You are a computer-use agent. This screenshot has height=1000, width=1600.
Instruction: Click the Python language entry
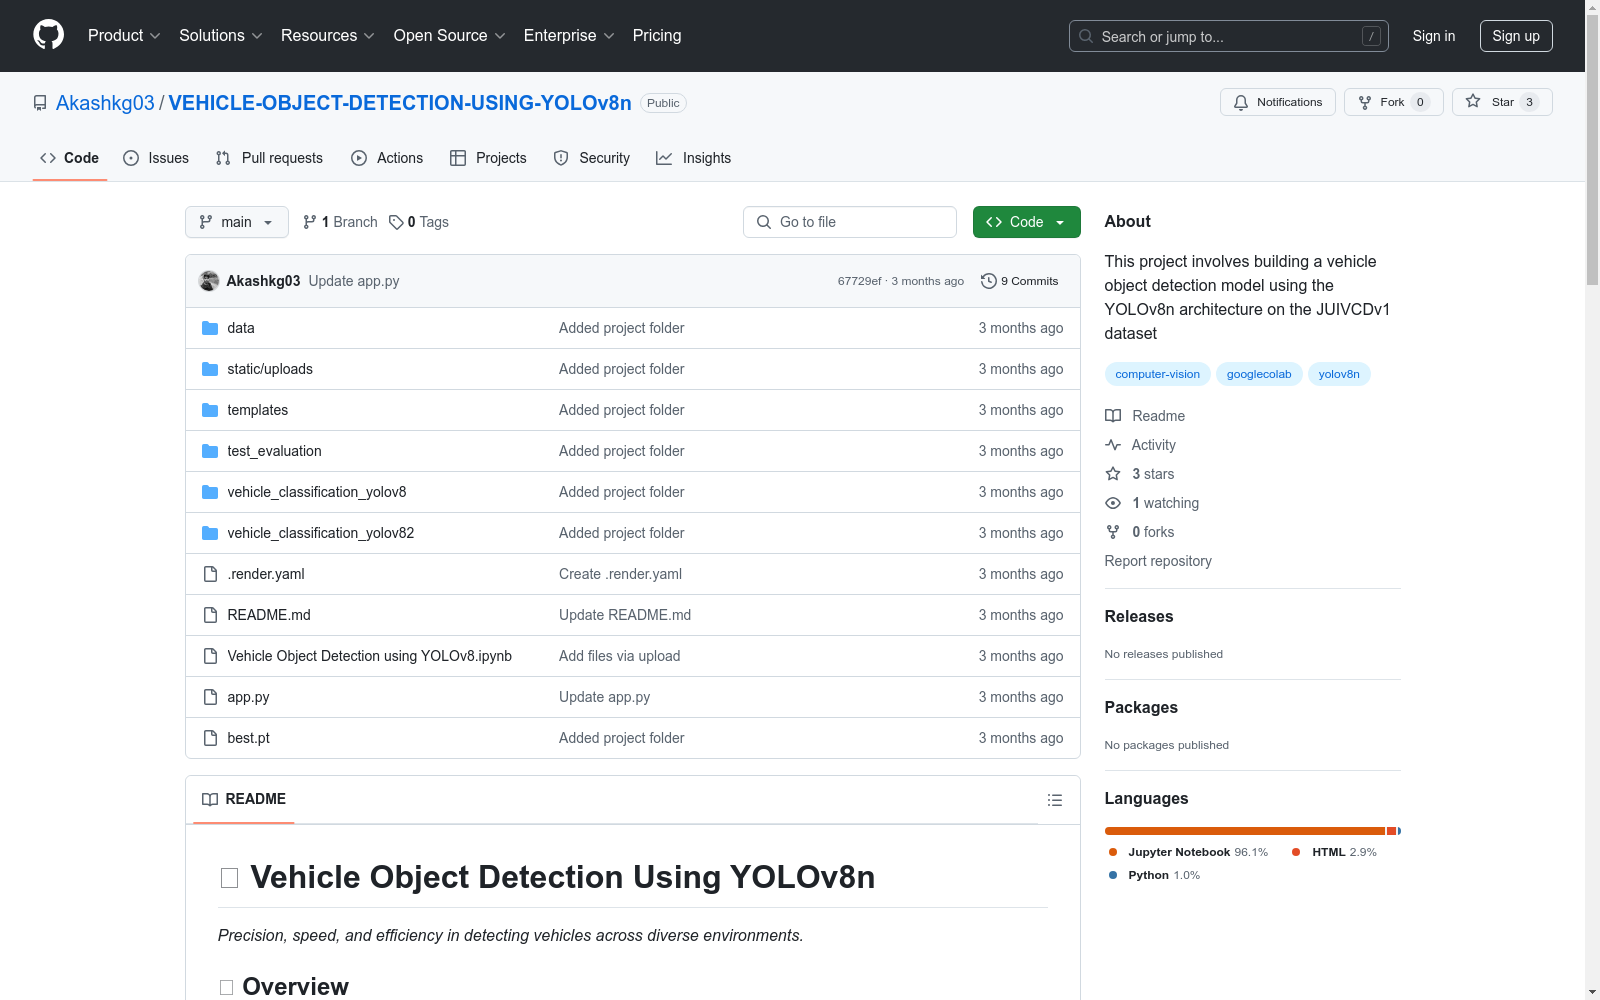[x=1154, y=875]
